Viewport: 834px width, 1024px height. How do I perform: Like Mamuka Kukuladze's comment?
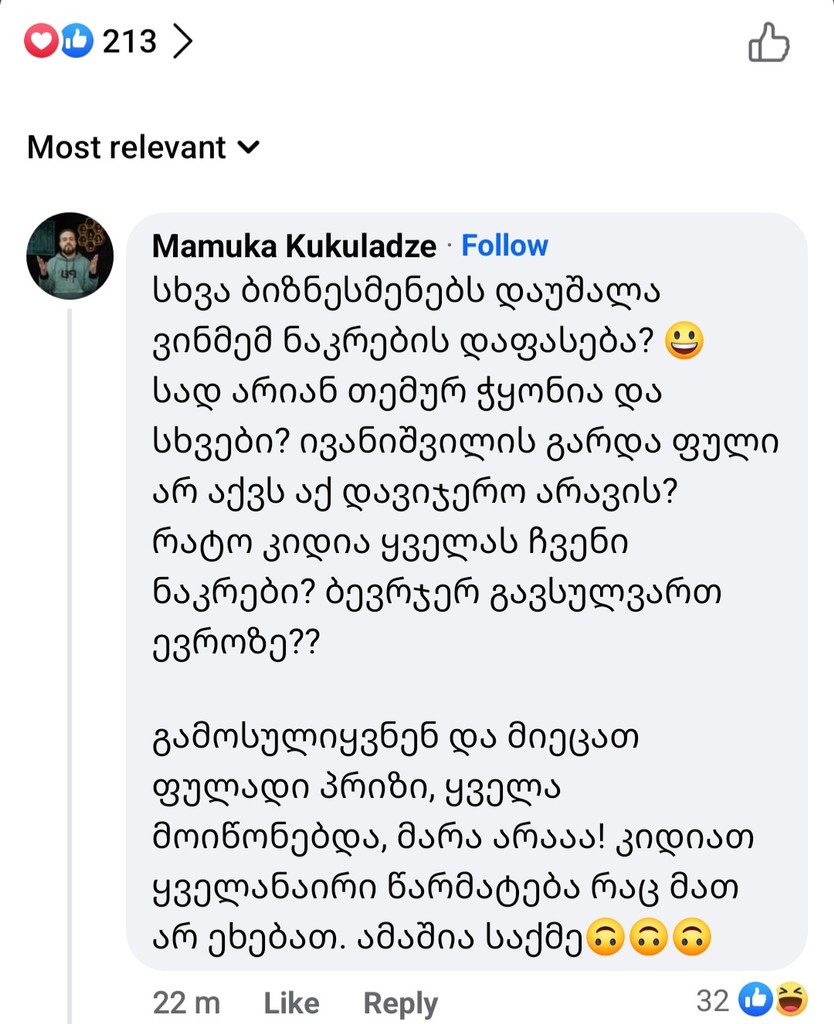click(291, 1002)
